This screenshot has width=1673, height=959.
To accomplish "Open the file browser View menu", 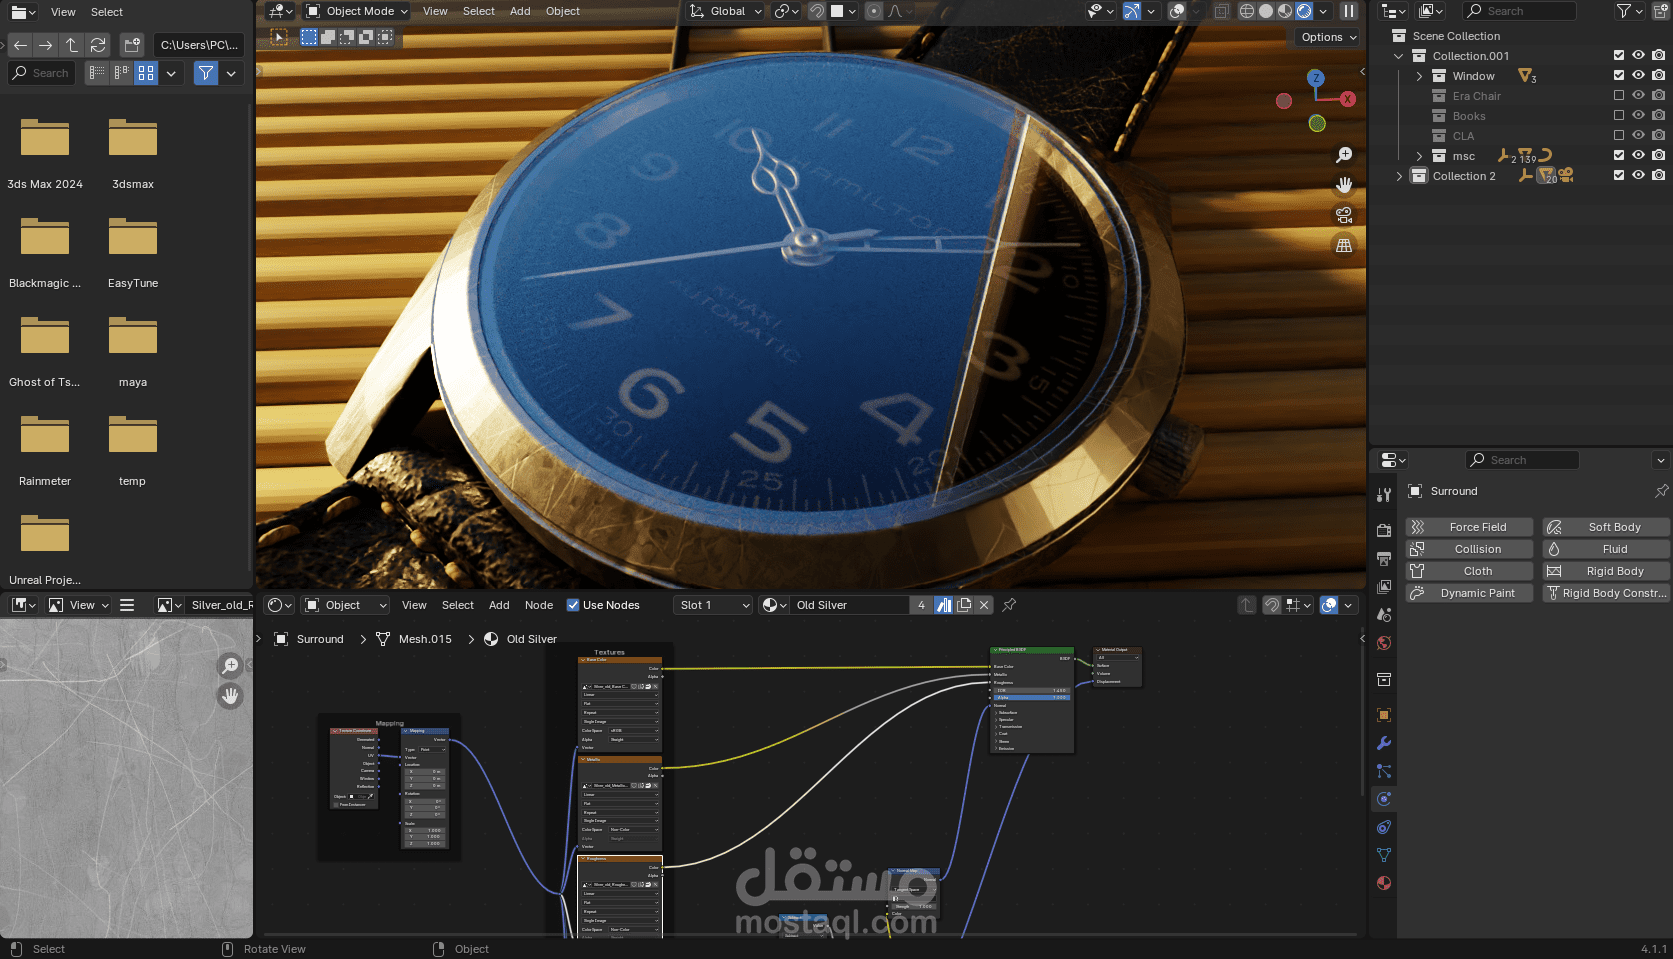I will [63, 12].
